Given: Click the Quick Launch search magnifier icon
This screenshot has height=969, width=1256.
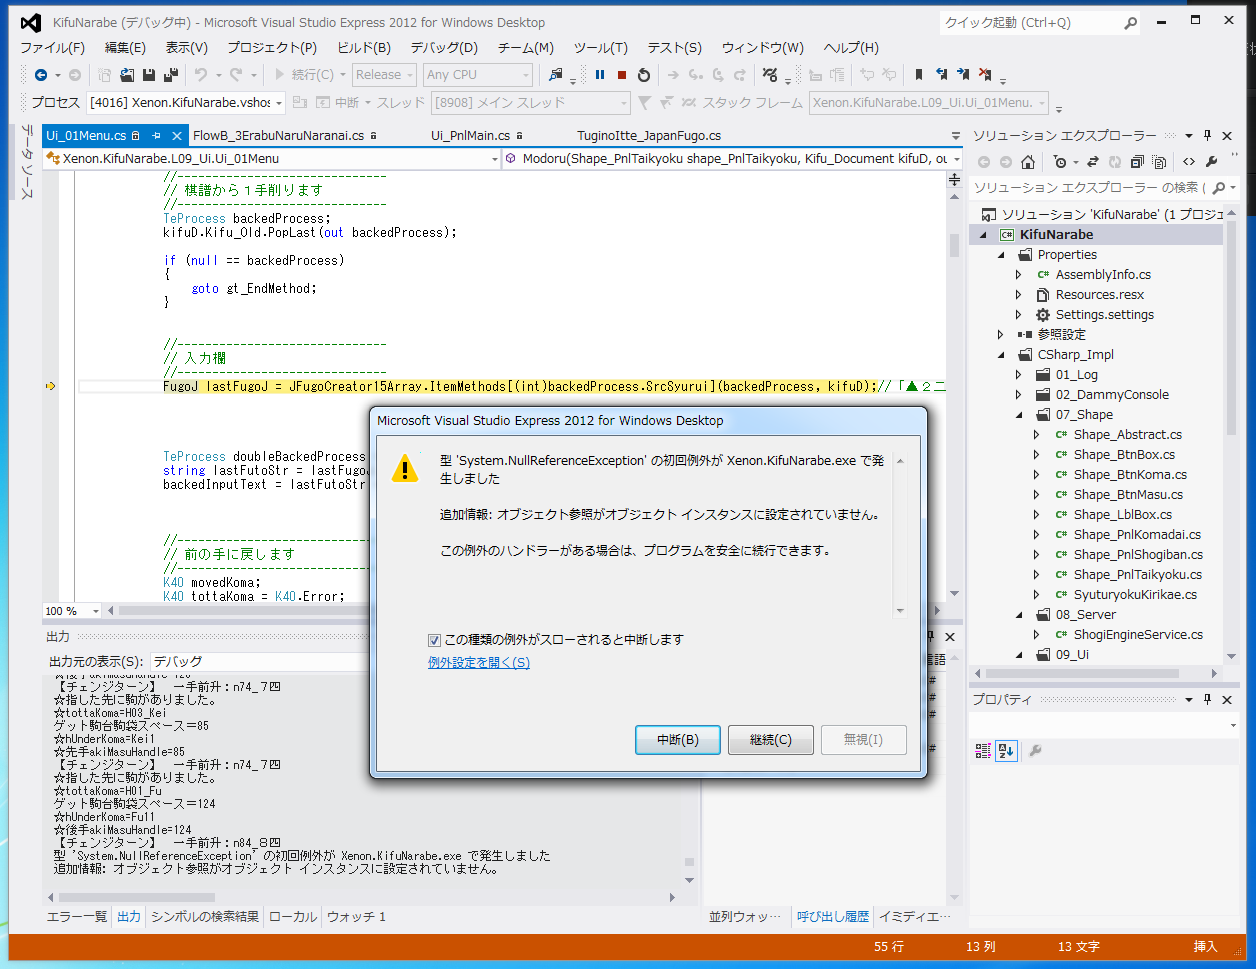Looking at the screenshot, I should tap(1130, 22).
